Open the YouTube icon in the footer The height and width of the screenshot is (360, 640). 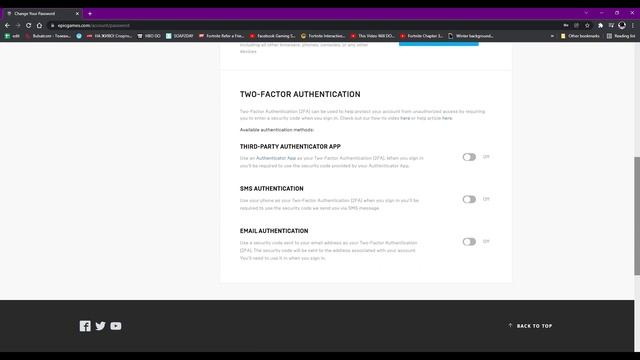[x=116, y=326]
